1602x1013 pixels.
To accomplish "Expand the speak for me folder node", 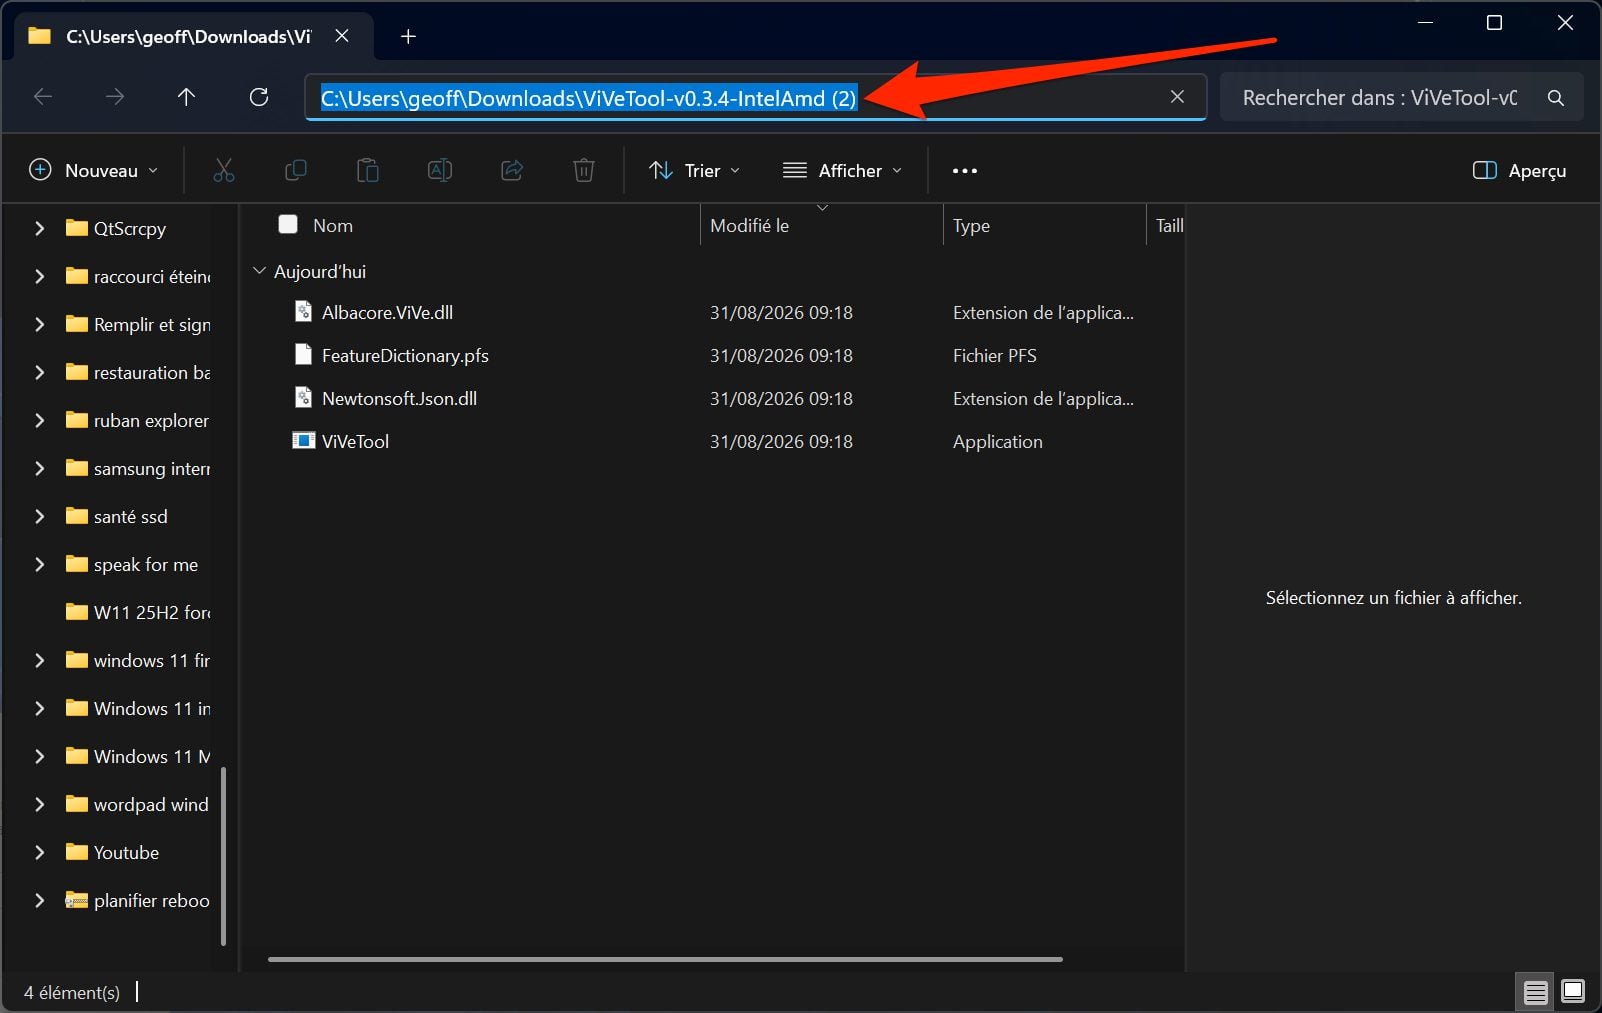I will tap(39, 564).
